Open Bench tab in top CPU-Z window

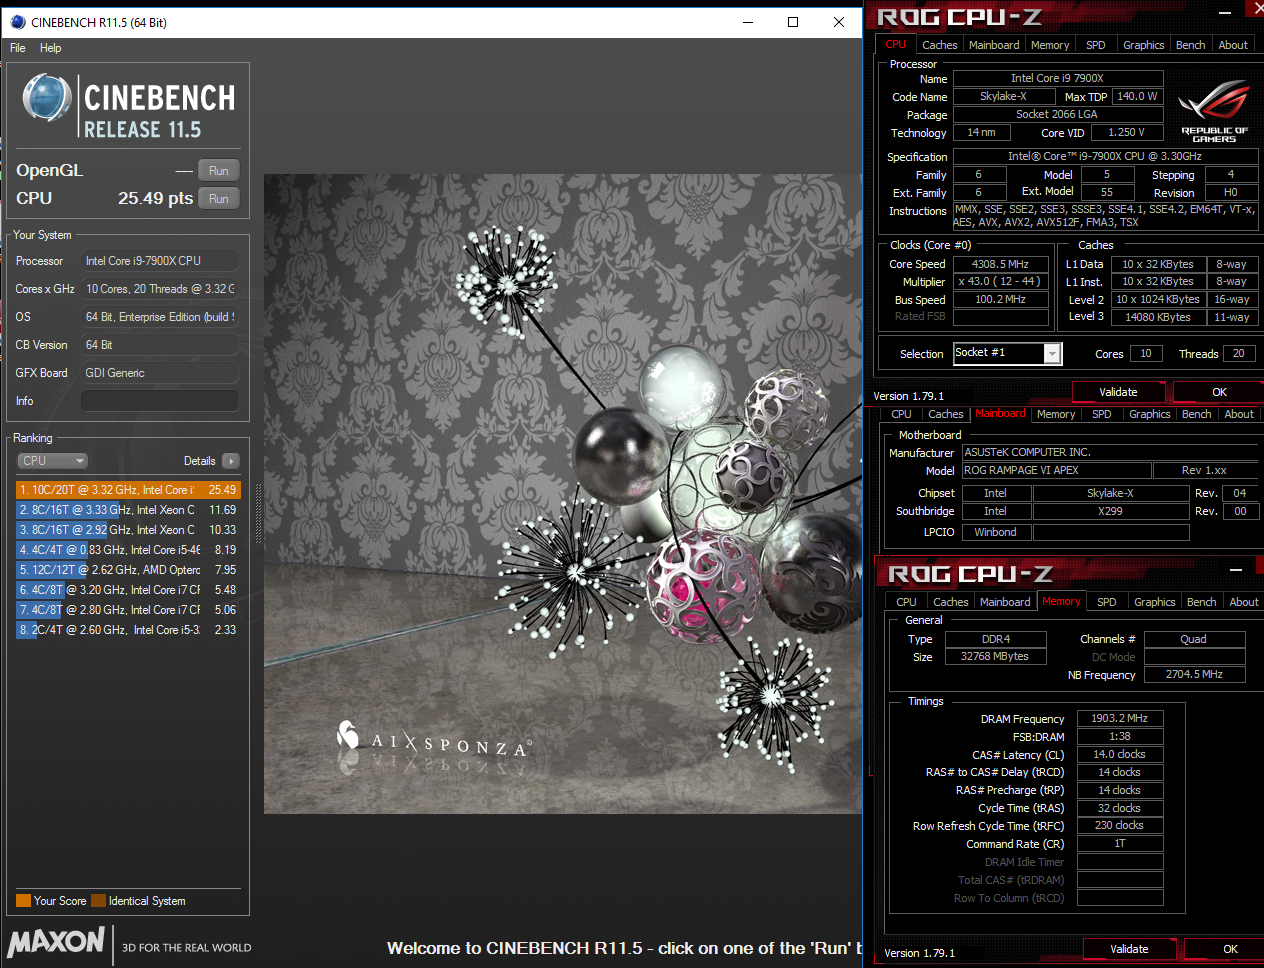(x=1190, y=45)
